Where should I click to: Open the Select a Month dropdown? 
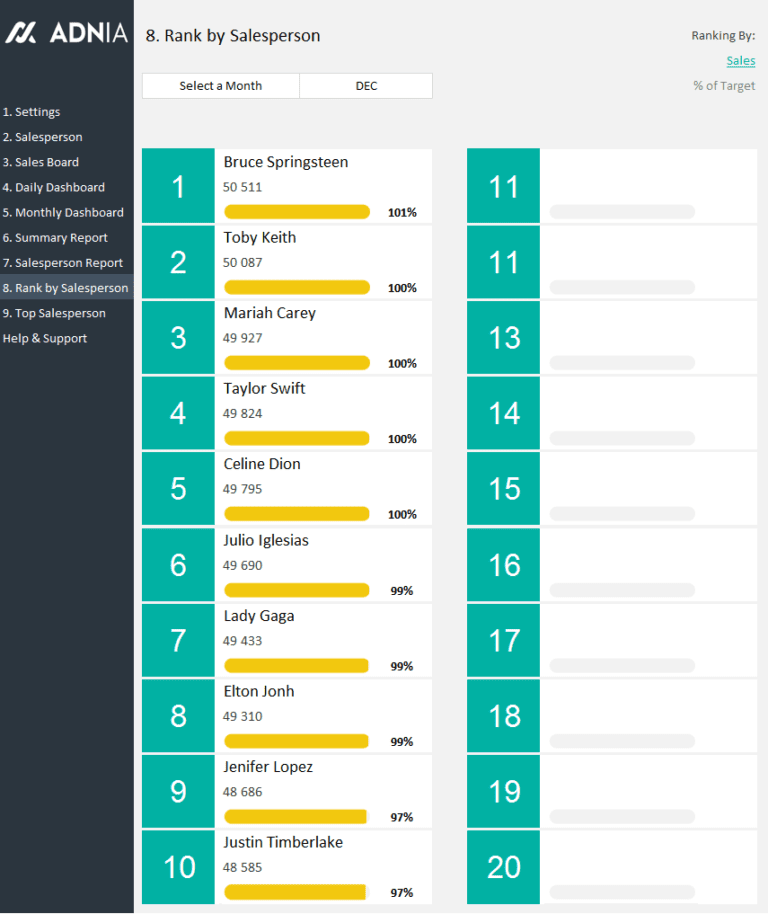pyautogui.click(x=220, y=85)
